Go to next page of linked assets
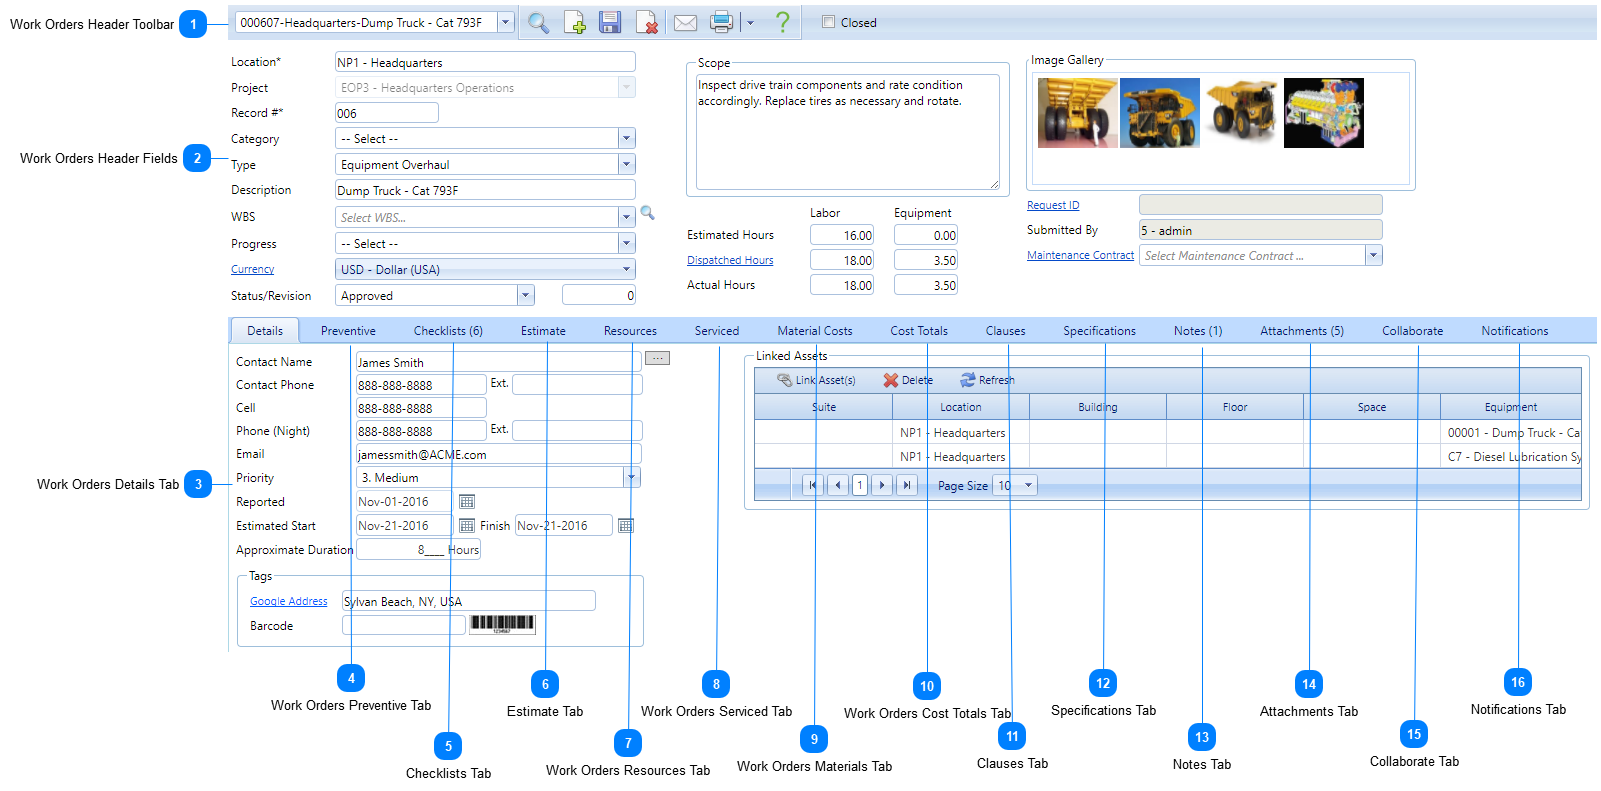Viewport: 1601px width, 791px height. pyautogui.click(x=882, y=485)
